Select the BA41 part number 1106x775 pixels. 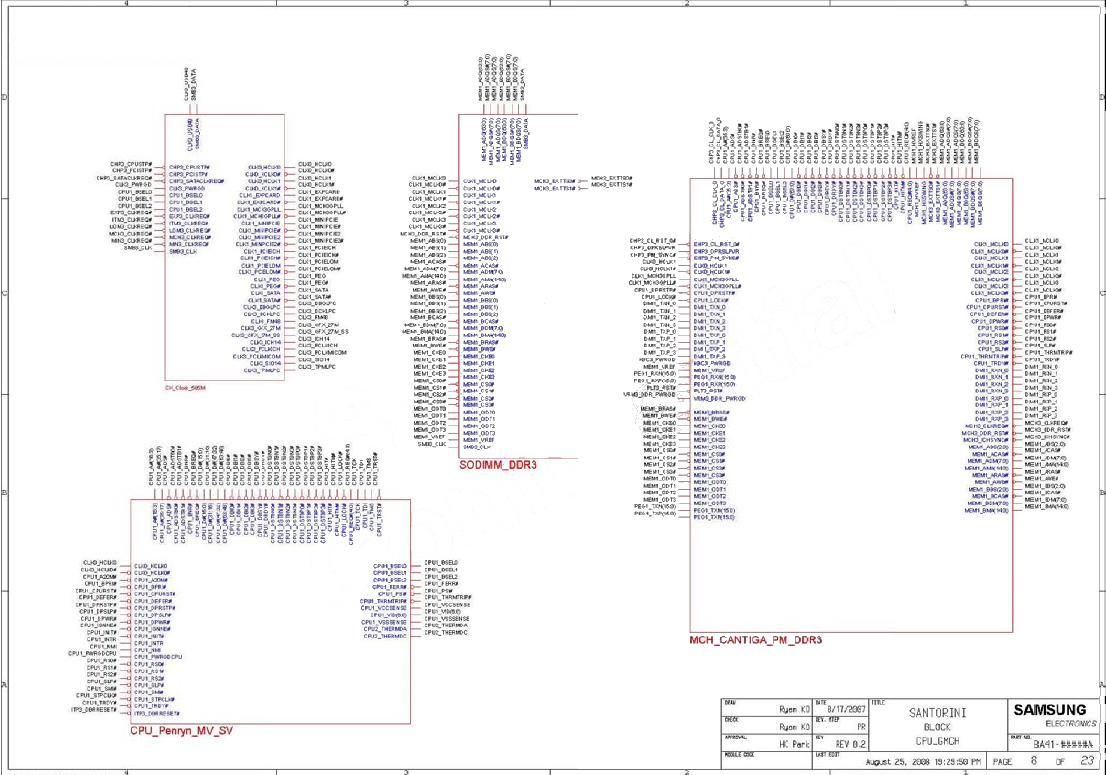[x=1063, y=744]
